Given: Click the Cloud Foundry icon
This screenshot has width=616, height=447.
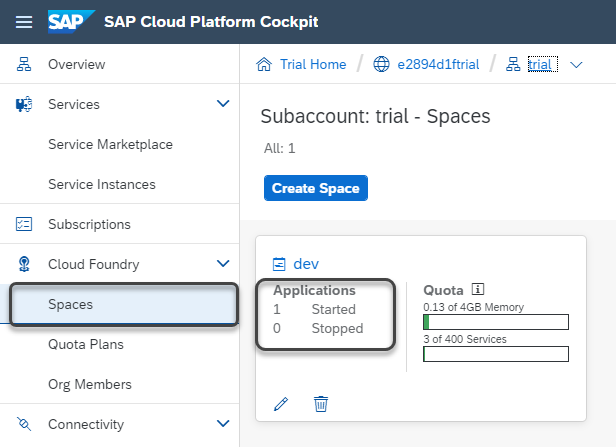Looking at the screenshot, I should (24, 264).
